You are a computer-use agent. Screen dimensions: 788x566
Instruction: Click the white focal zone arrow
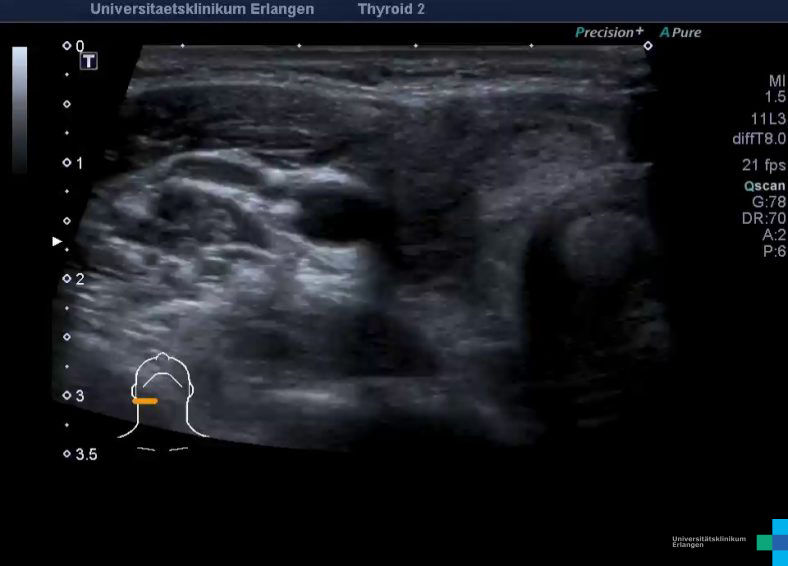[x=57, y=241]
